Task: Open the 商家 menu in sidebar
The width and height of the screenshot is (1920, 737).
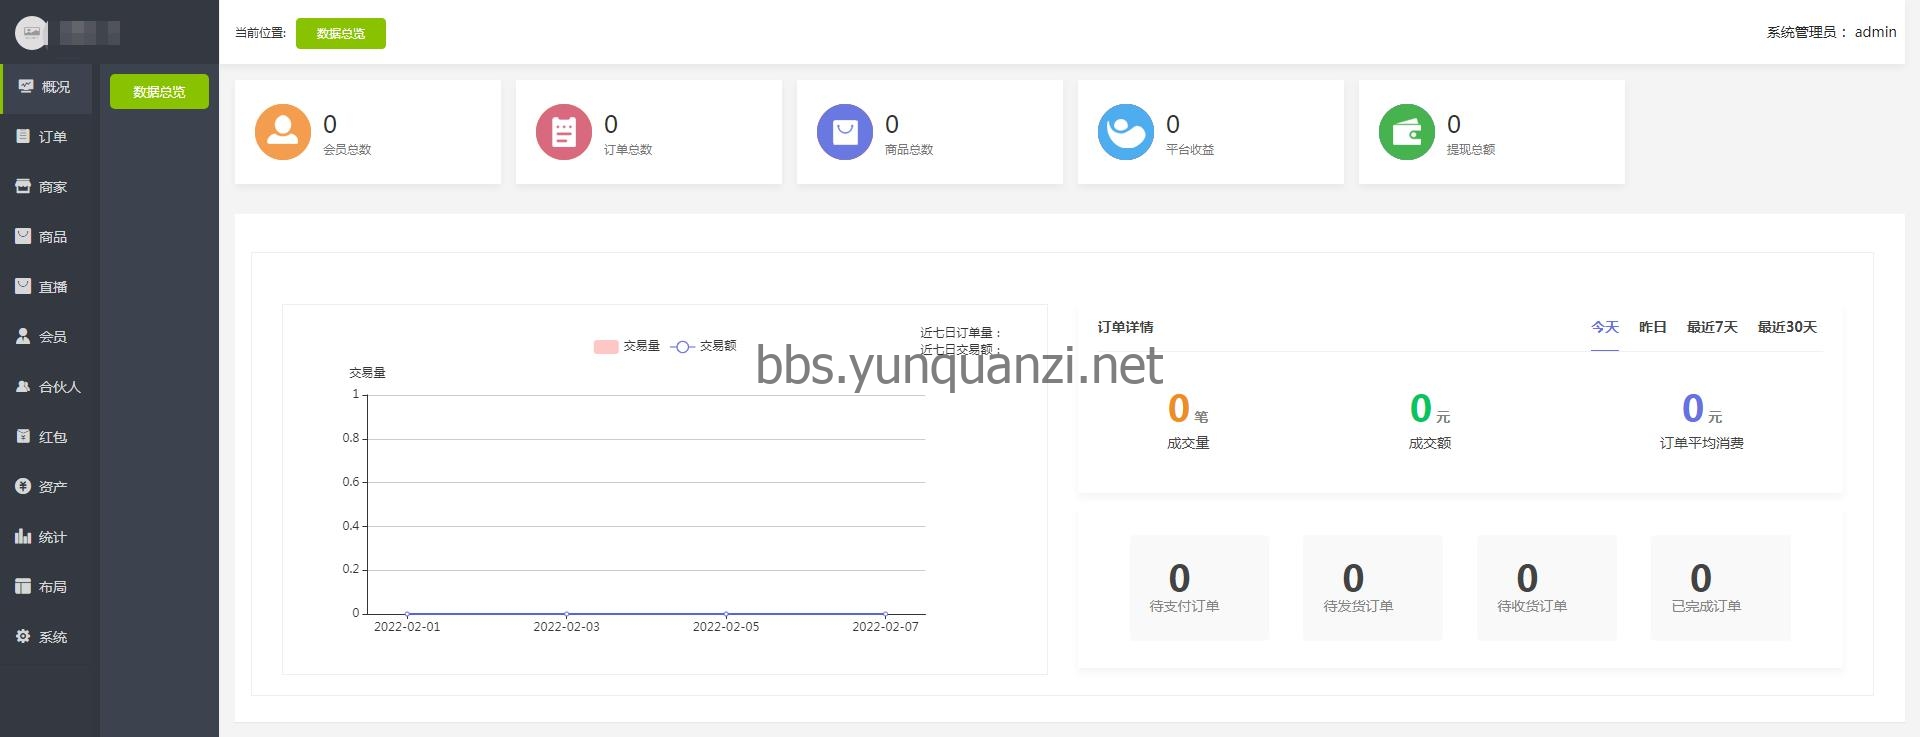Action: [52, 187]
